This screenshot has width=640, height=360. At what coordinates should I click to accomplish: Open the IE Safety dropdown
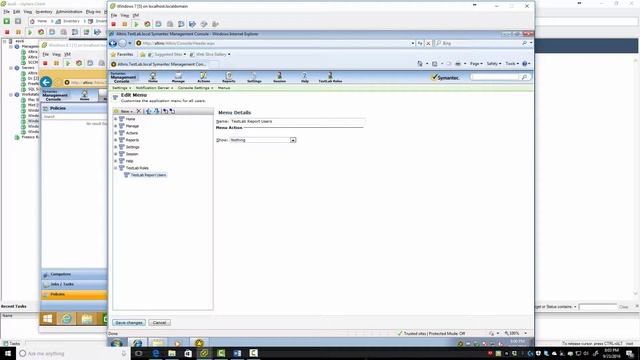click(x=493, y=64)
